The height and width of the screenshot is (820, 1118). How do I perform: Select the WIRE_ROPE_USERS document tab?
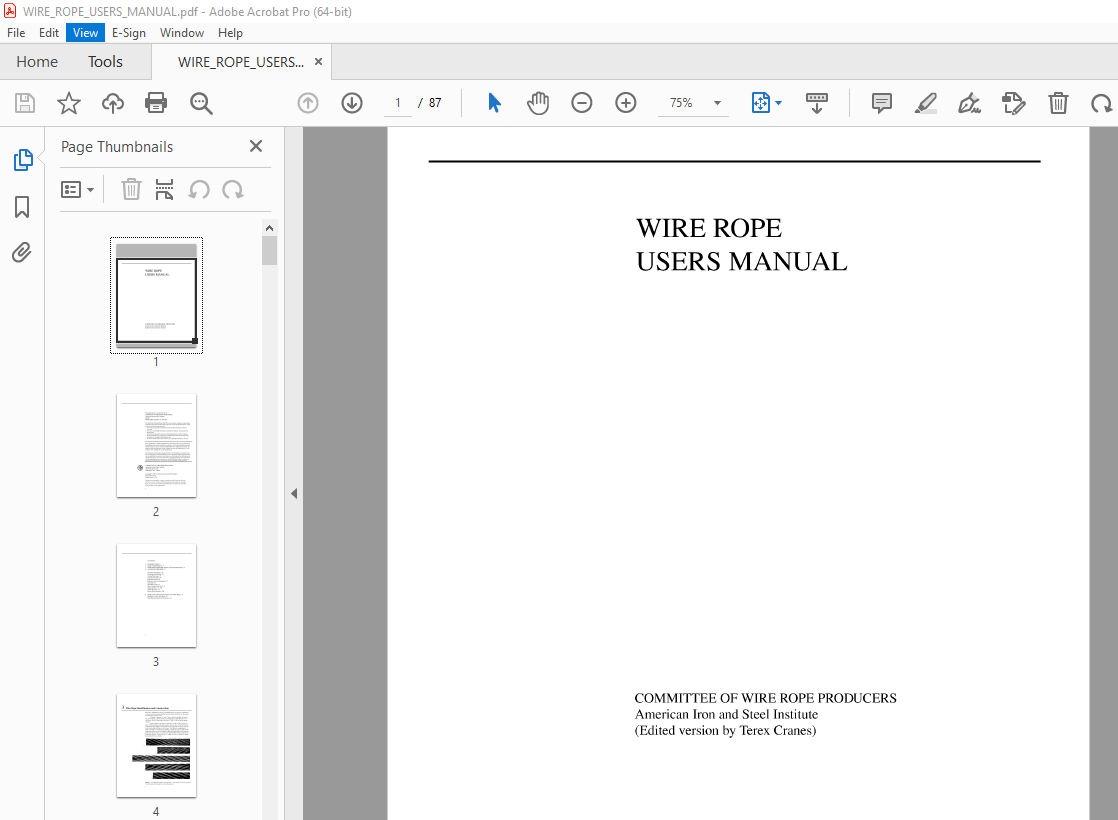click(x=241, y=62)
